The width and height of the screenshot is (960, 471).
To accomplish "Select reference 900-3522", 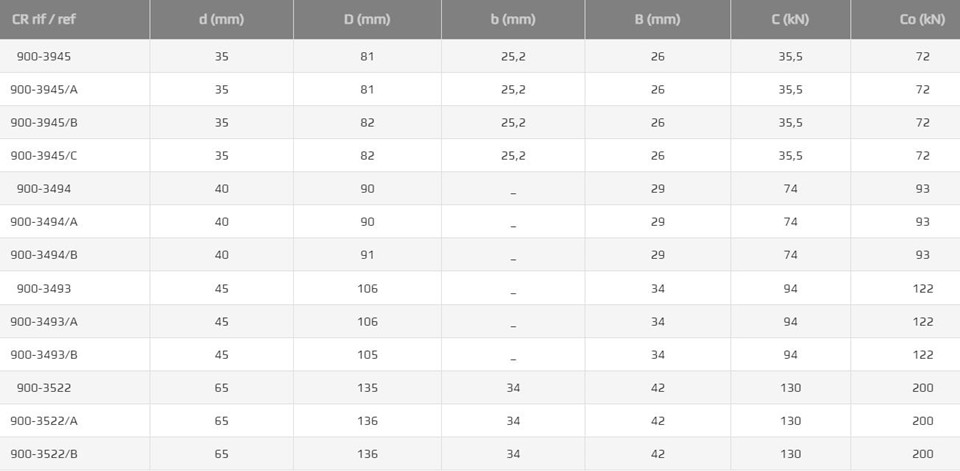I will (43, 388).
